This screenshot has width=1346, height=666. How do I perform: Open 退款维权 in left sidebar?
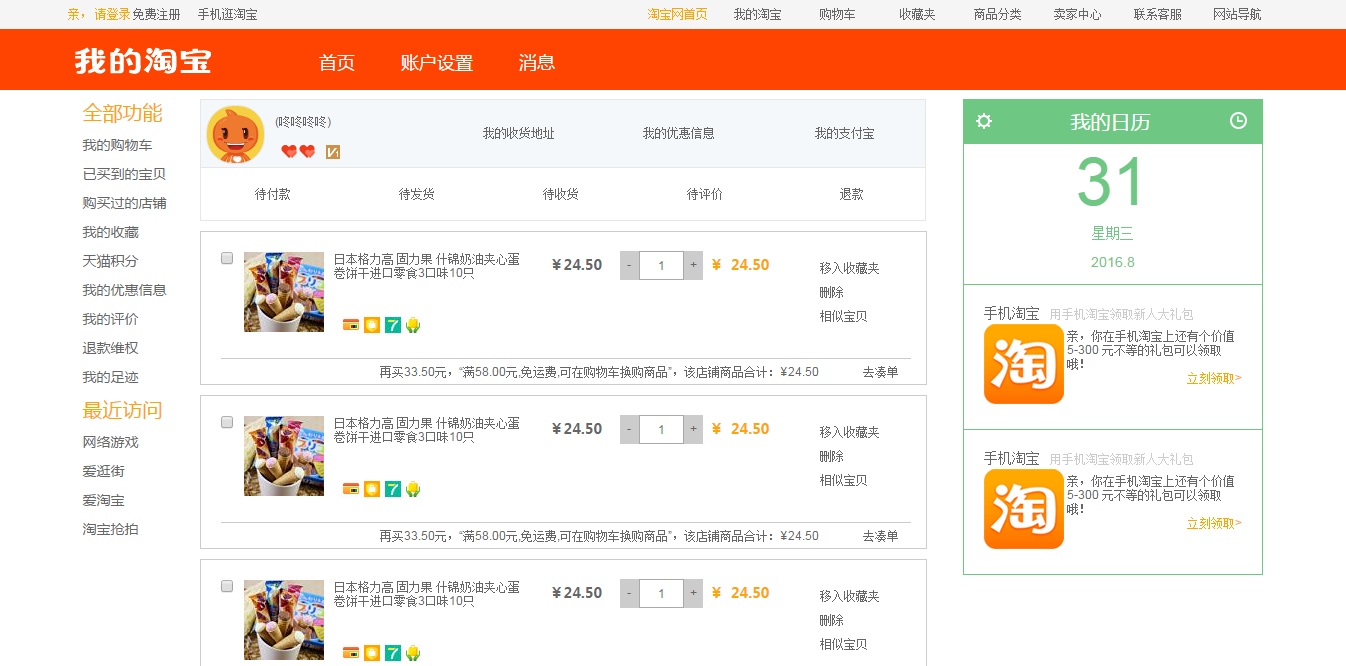[x=110, y=348]
